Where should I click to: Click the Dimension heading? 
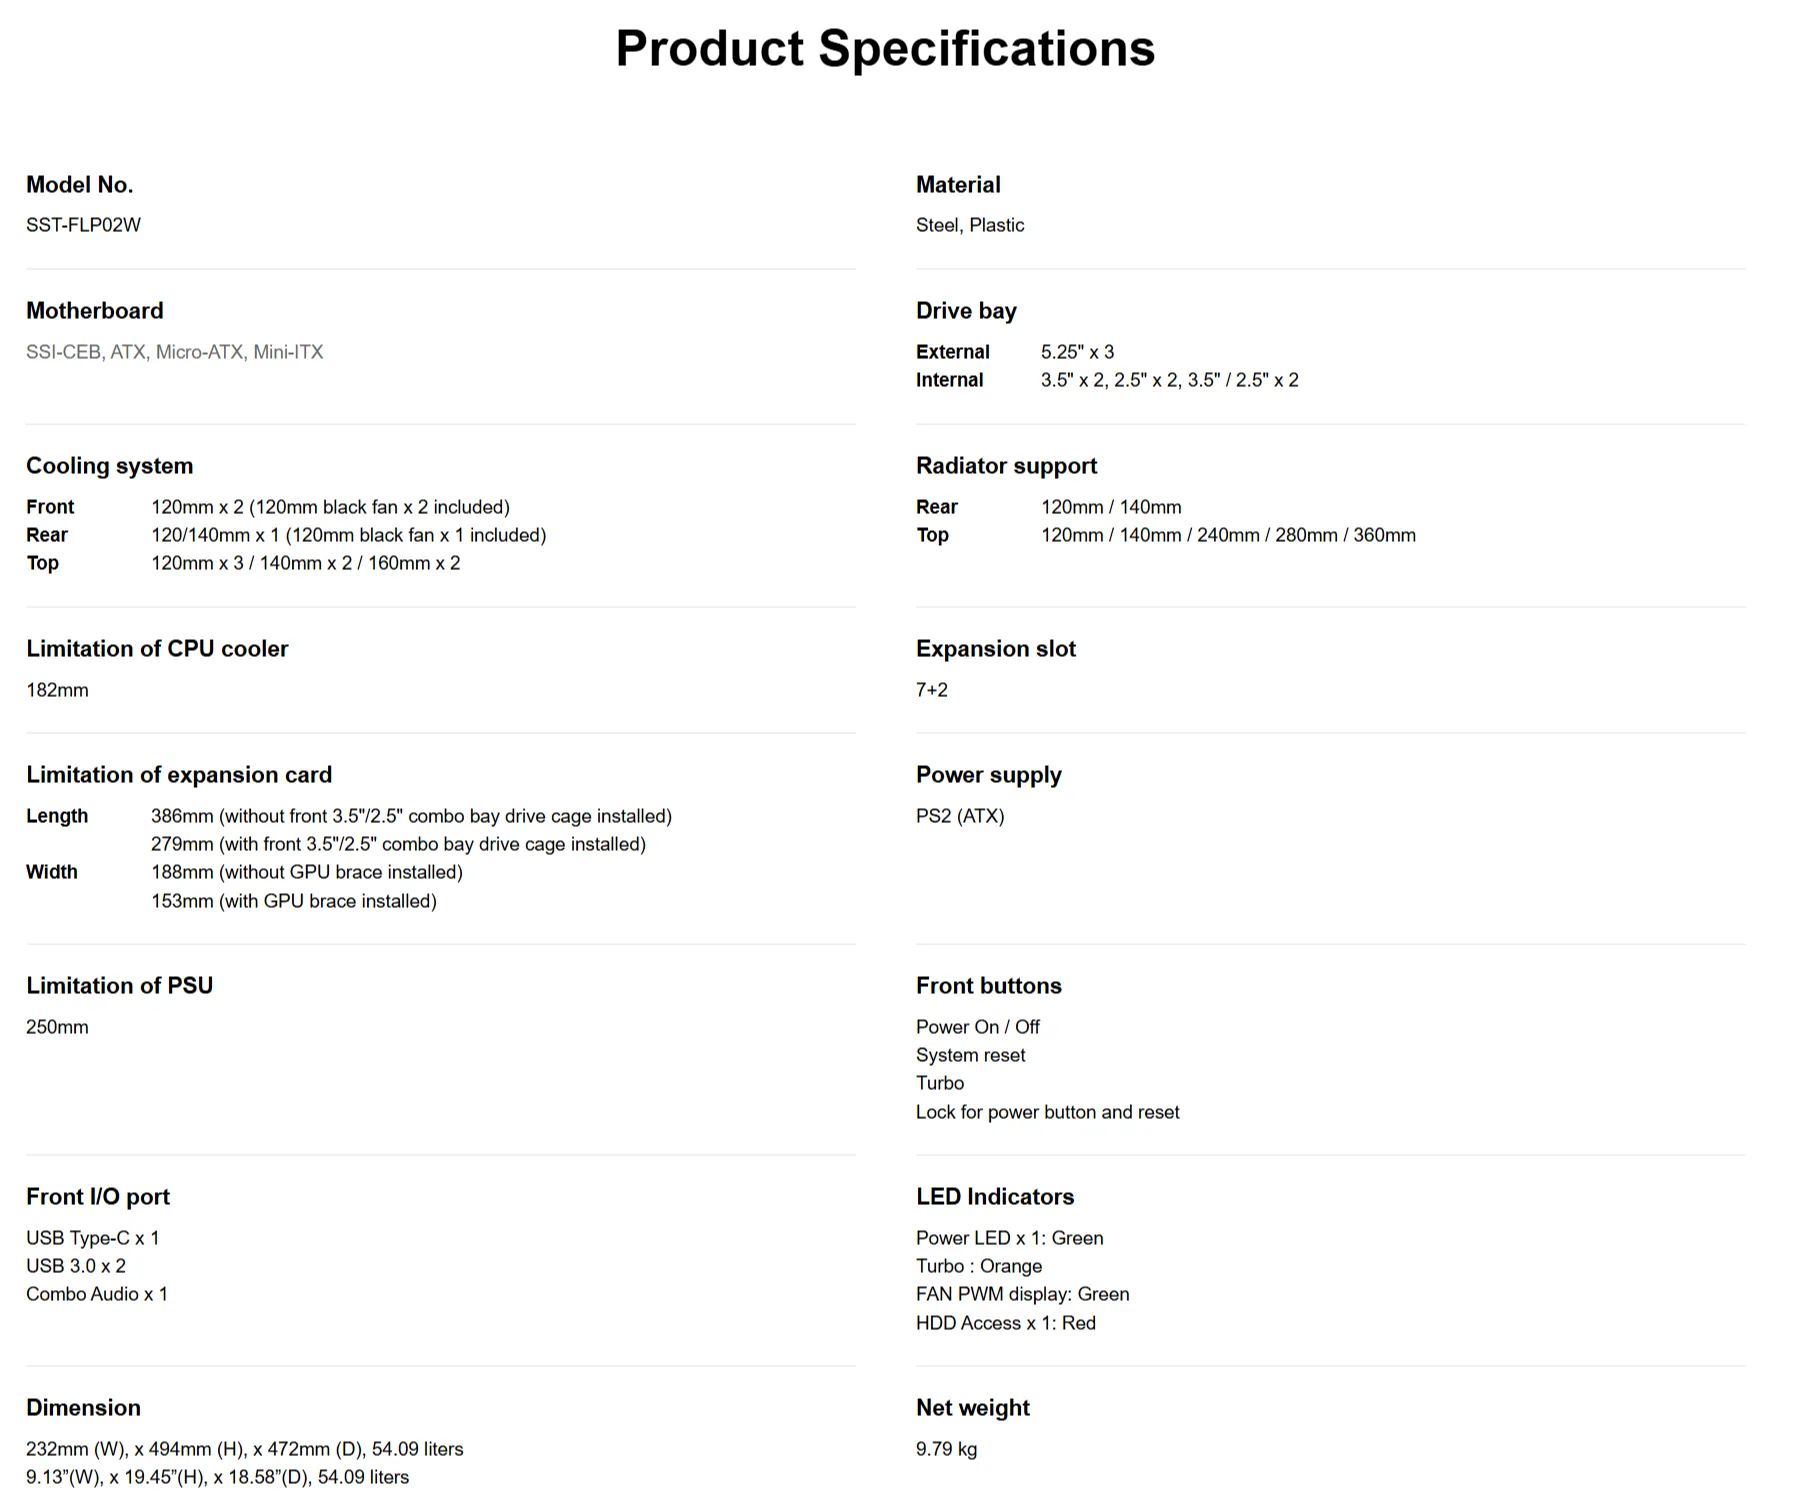[x=83, y=1408]
